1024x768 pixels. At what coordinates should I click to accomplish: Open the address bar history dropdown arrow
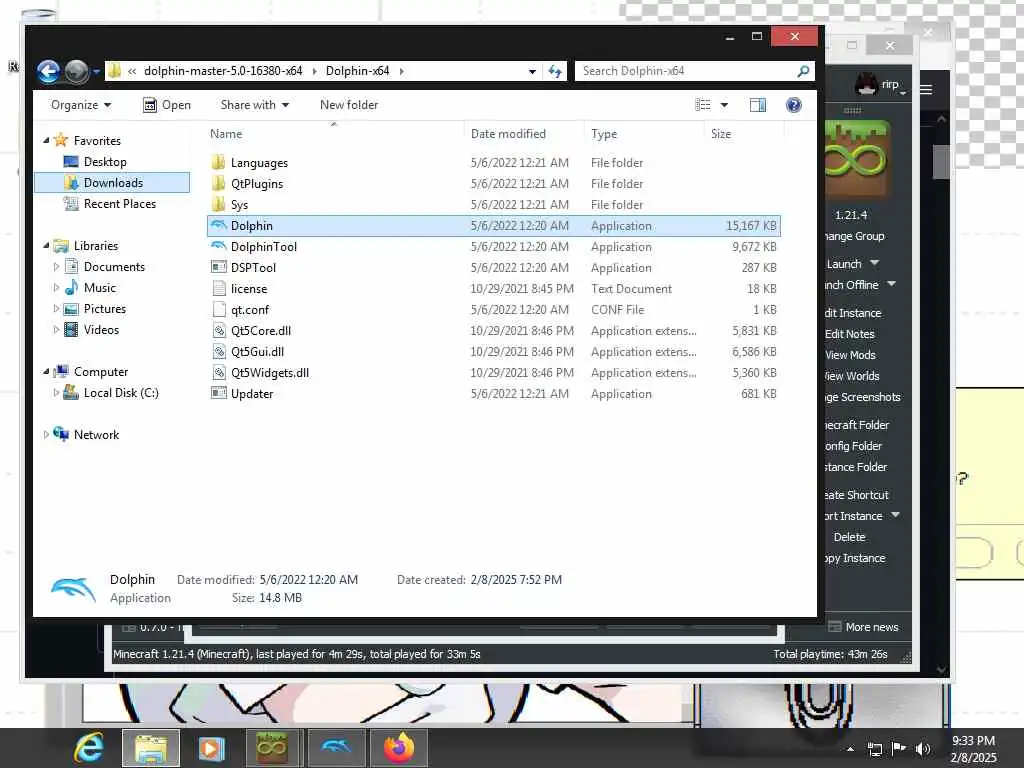532,71
